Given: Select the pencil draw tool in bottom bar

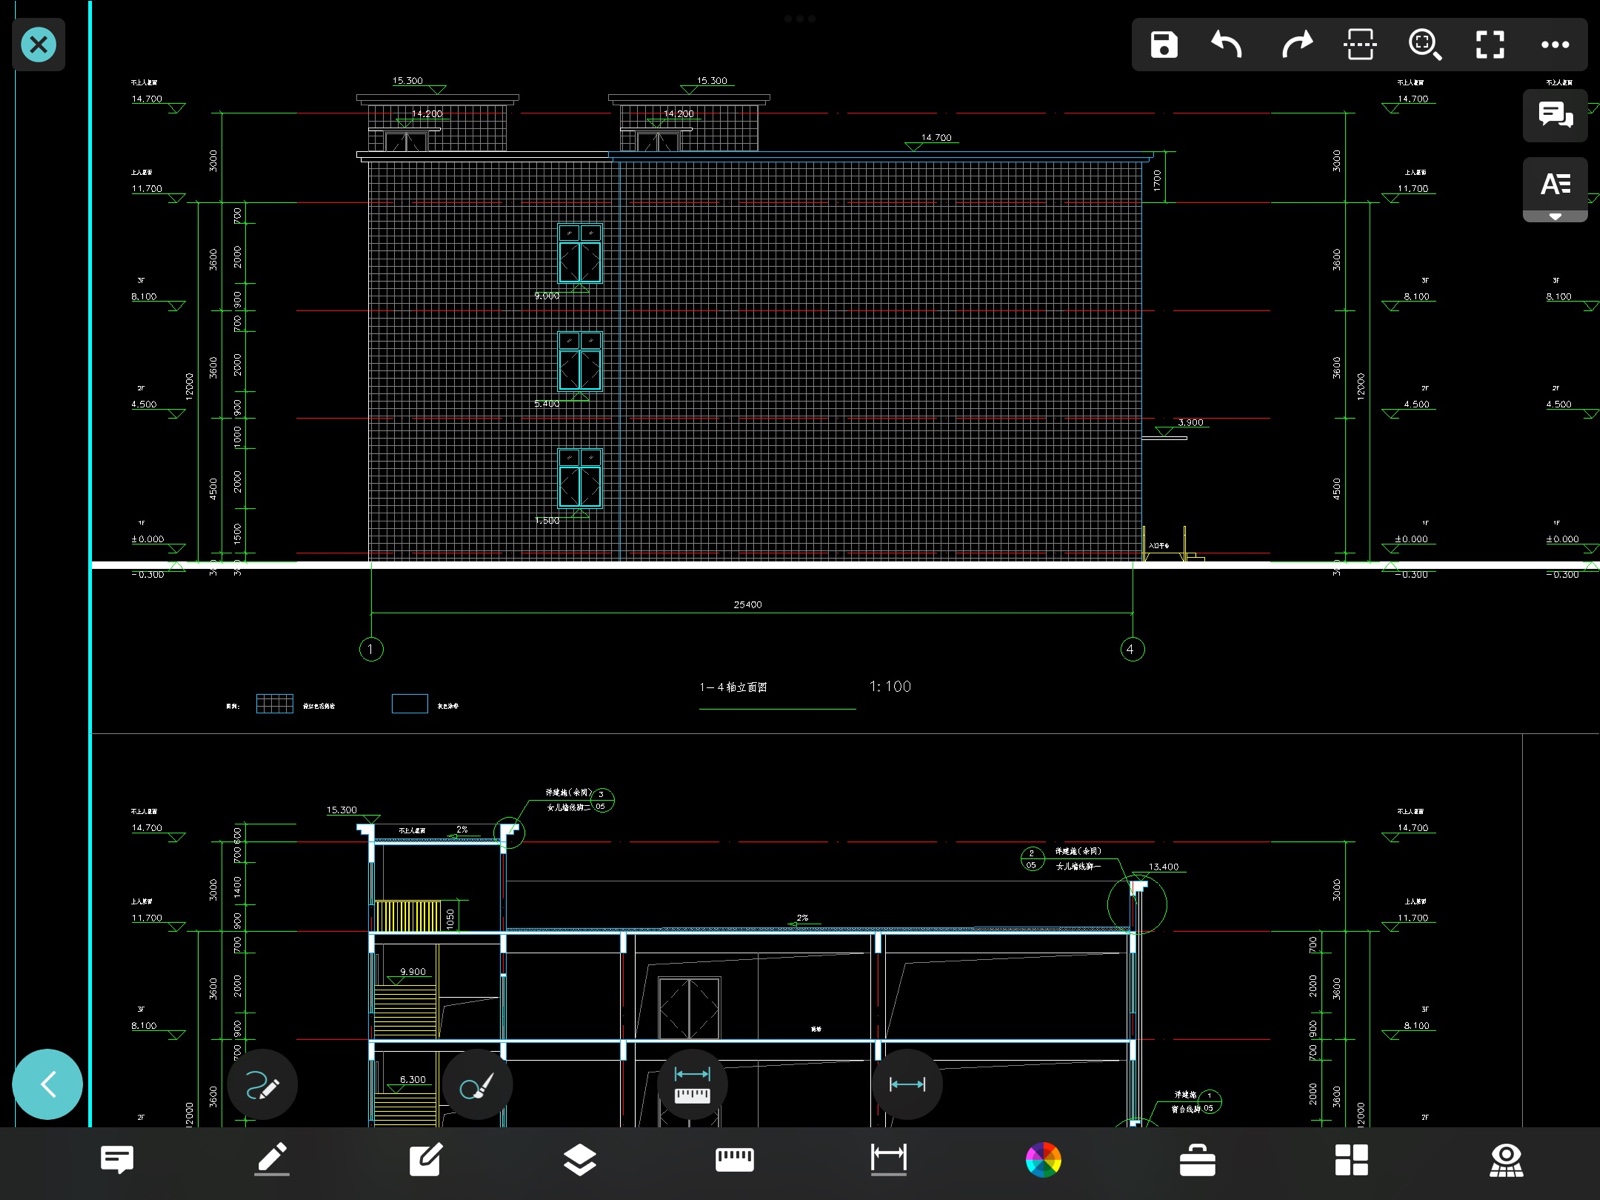Looking at the screenshot, I should pos(272,1160).
